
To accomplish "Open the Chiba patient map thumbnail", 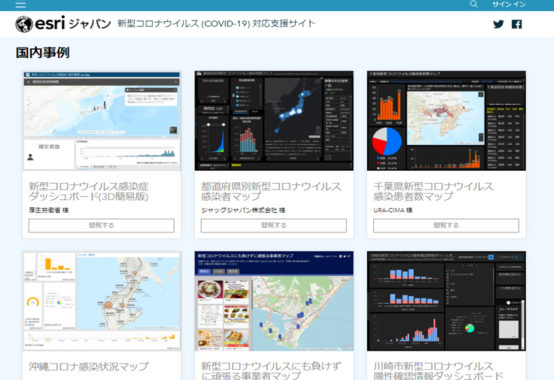I will click(446, 121).
